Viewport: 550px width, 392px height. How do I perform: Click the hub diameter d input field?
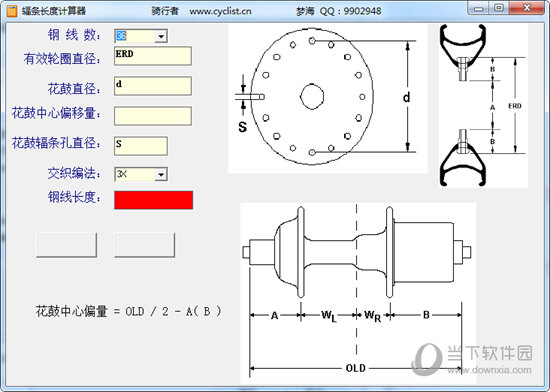[153, 86]
